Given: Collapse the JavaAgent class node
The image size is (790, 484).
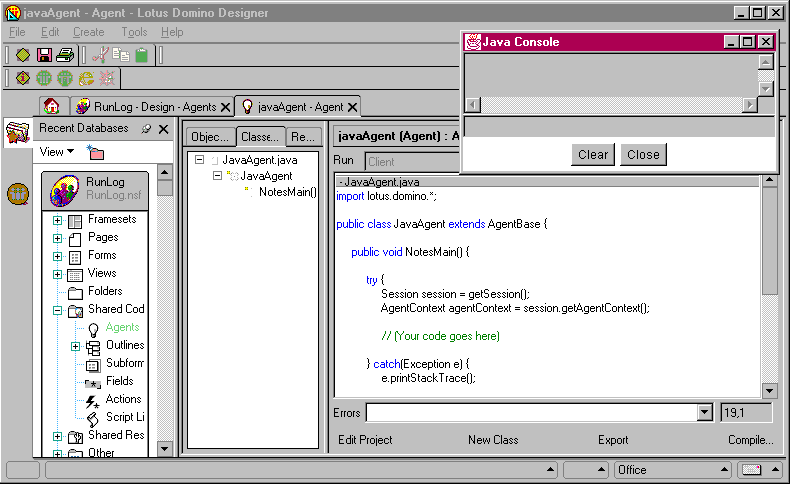Looking at the screenshot, I should [217, 176].
